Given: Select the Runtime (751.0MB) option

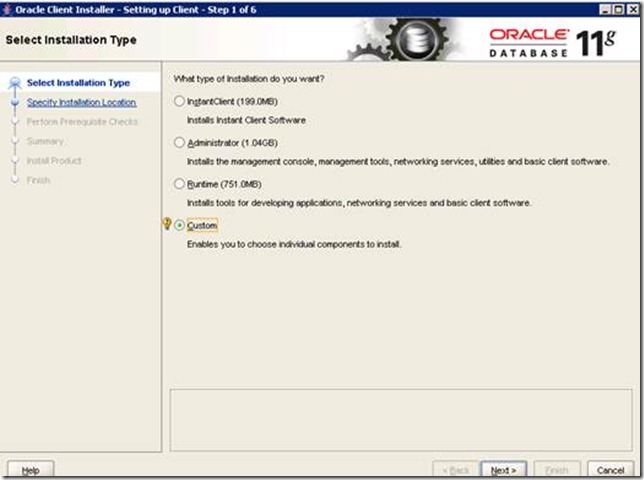Looking at the screenshot, I should pos(180,184).
